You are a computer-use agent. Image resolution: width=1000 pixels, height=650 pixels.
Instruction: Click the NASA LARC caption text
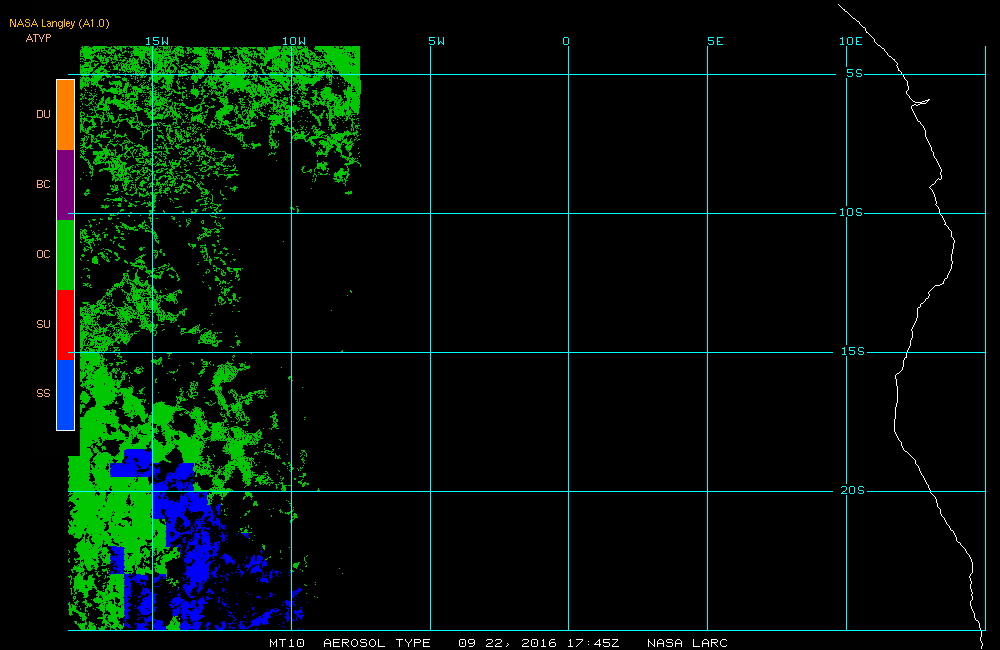688,643
